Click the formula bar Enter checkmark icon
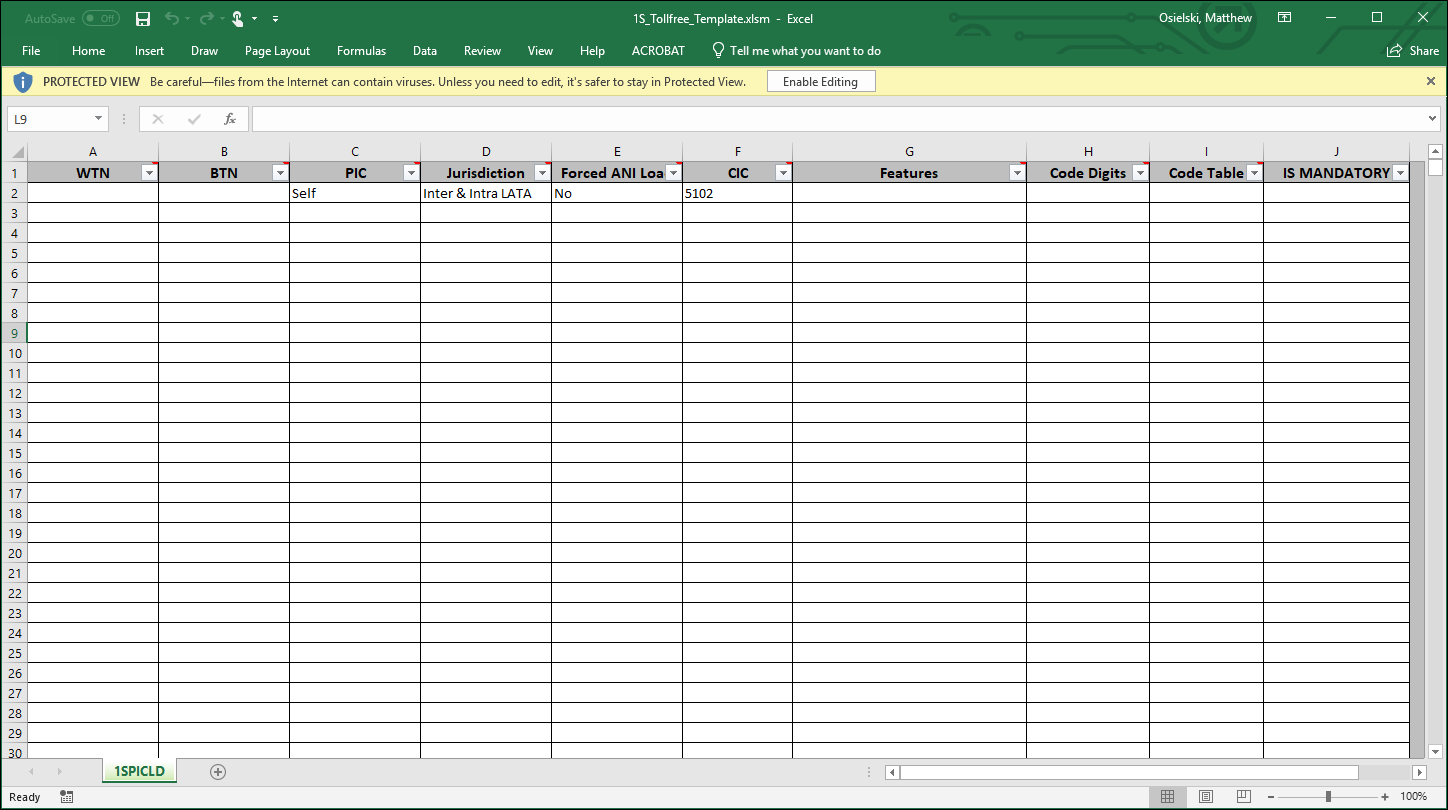1448x810 pixels. click(194, 119)
